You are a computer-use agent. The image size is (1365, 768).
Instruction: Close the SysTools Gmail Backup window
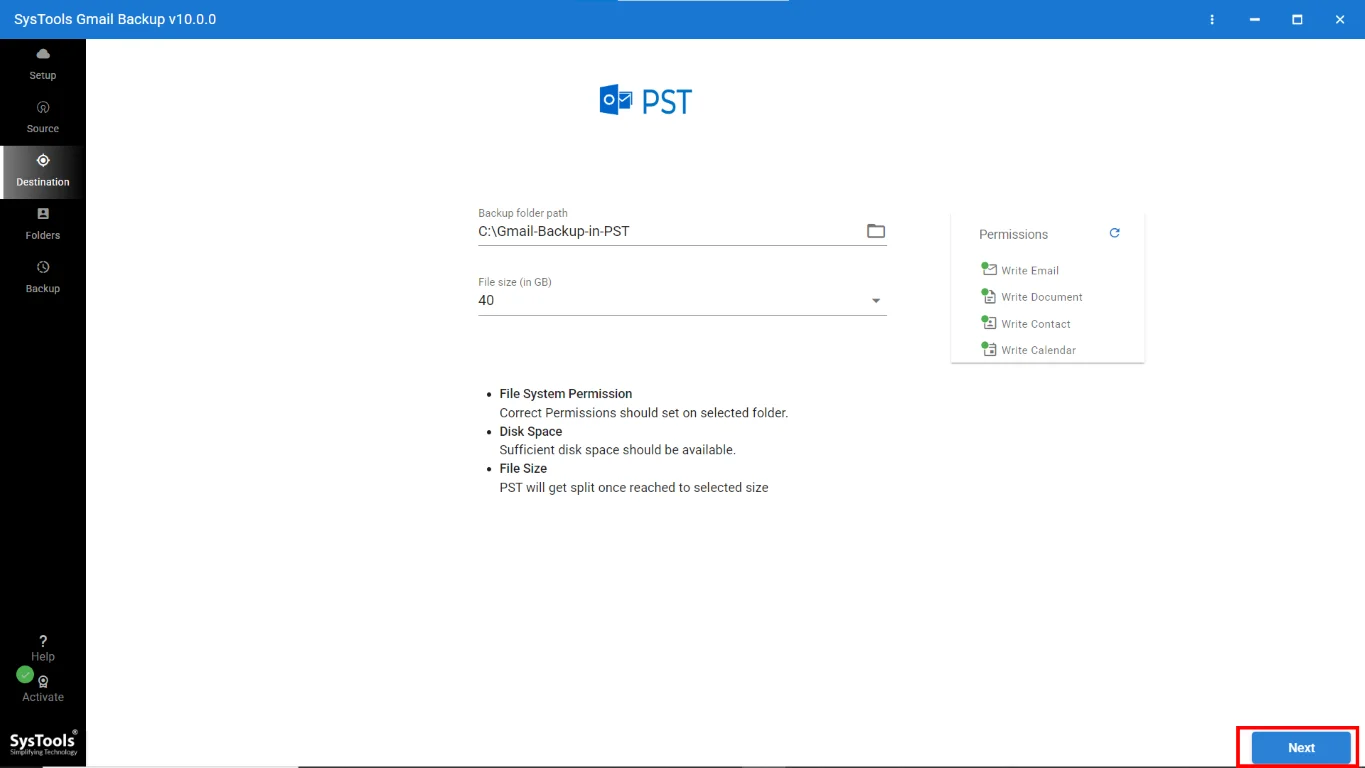click(x=1340, y=19)
